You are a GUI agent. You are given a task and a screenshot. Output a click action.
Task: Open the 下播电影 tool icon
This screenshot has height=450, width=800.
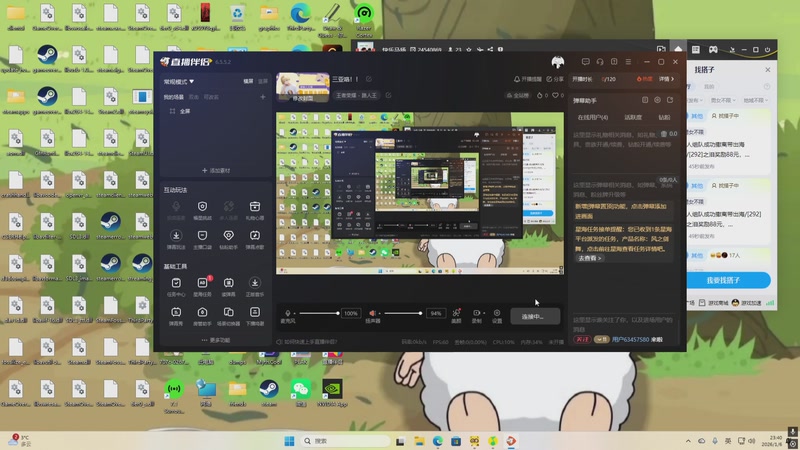[255, 316]
